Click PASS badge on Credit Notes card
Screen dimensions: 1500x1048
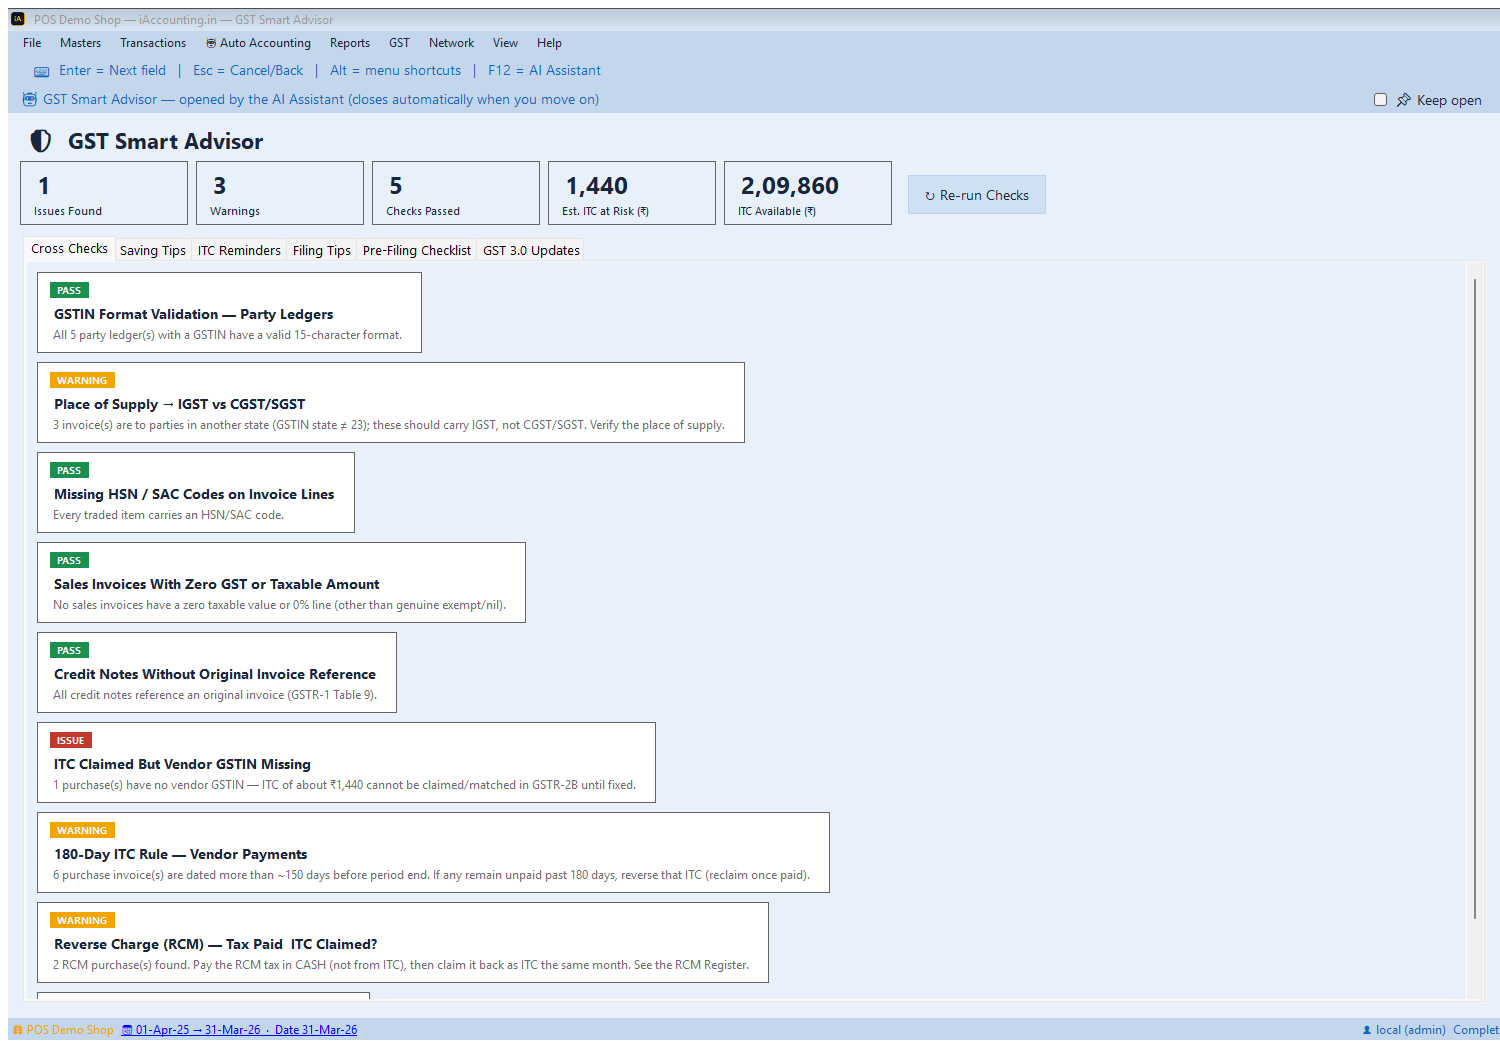point(69,651)
